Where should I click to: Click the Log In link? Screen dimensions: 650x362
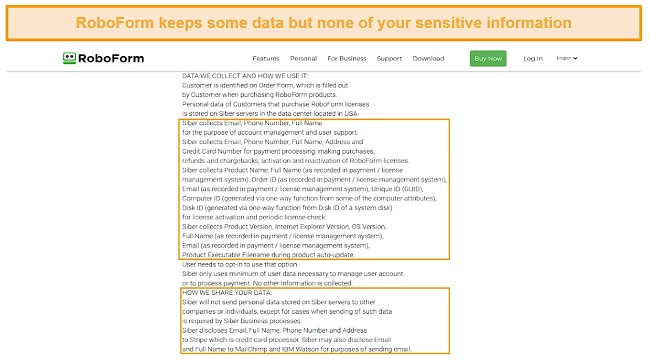(533, 58)
